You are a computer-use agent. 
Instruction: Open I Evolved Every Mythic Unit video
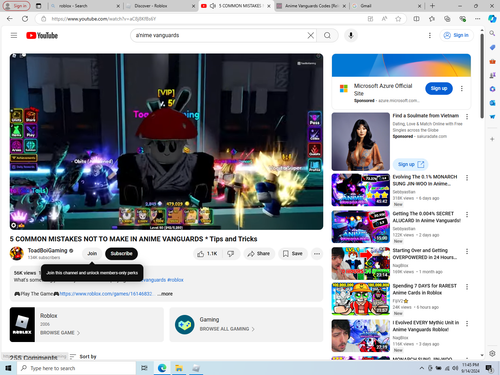[361, 336]
